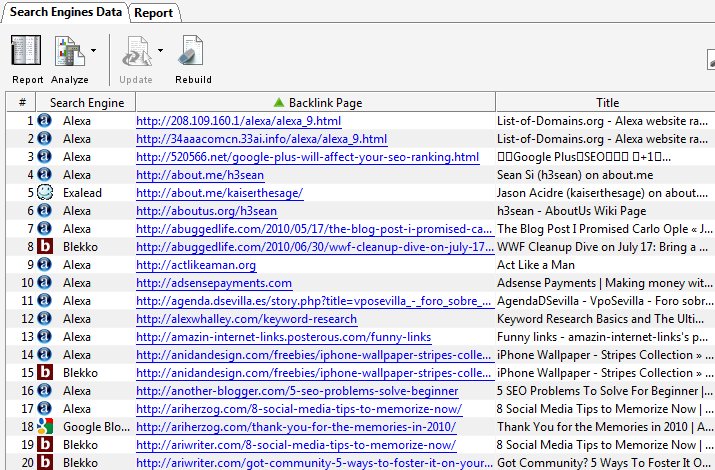This screenshot has height=470, width=715.
Task: Sort by the Search Engine column header
Action: [x=86, y=102]
